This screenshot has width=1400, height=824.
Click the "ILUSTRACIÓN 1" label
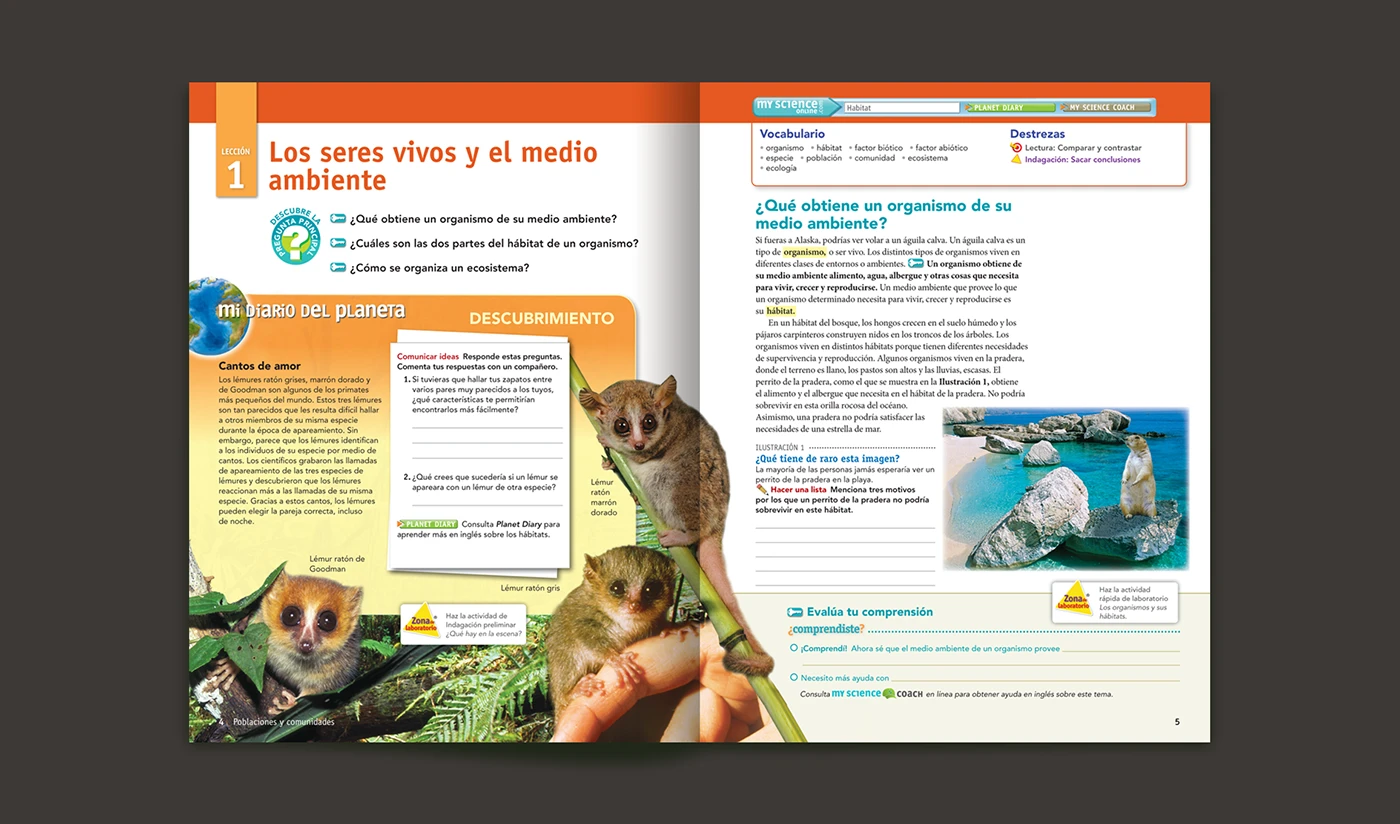point(779,448)
